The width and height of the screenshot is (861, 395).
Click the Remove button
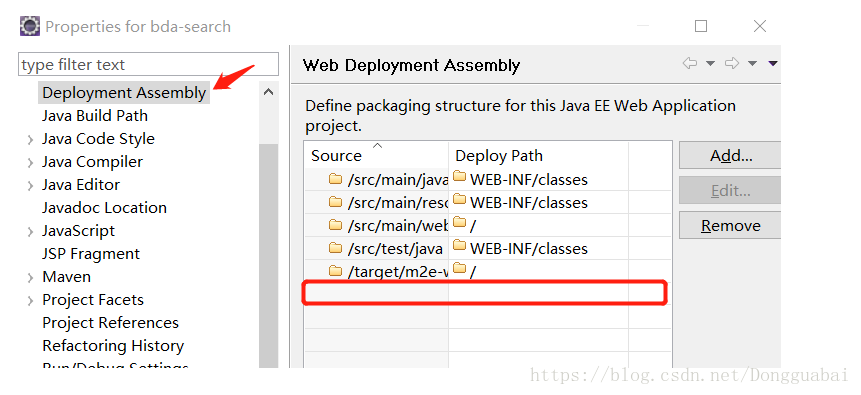click(730, 225)
